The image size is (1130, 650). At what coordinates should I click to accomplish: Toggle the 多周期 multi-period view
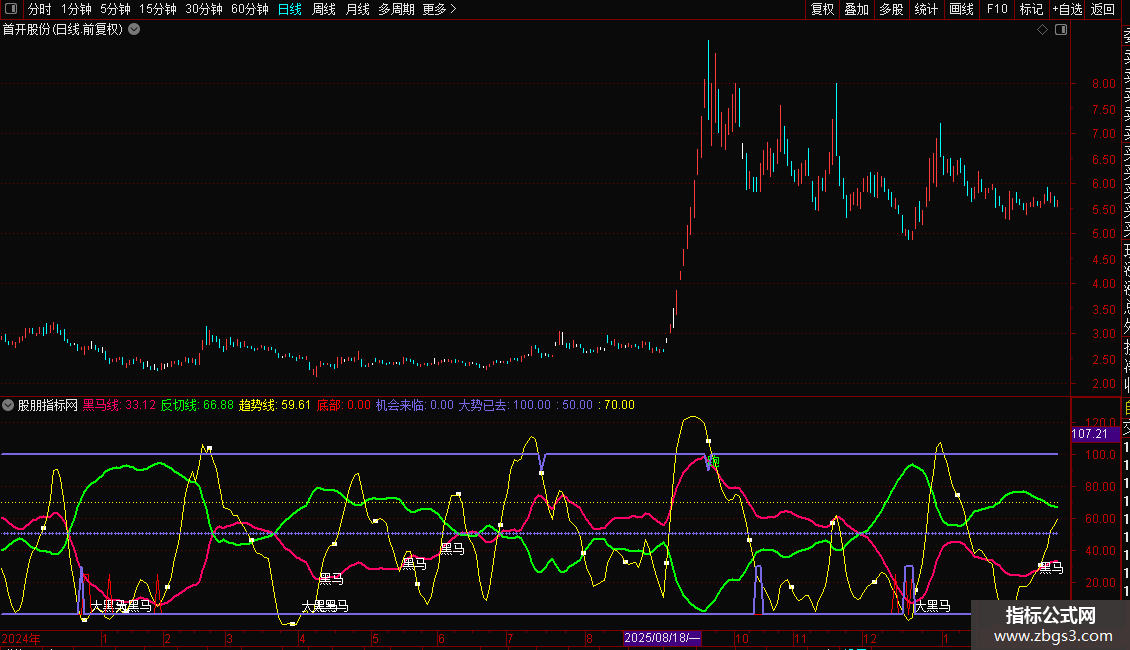(396, 10)
